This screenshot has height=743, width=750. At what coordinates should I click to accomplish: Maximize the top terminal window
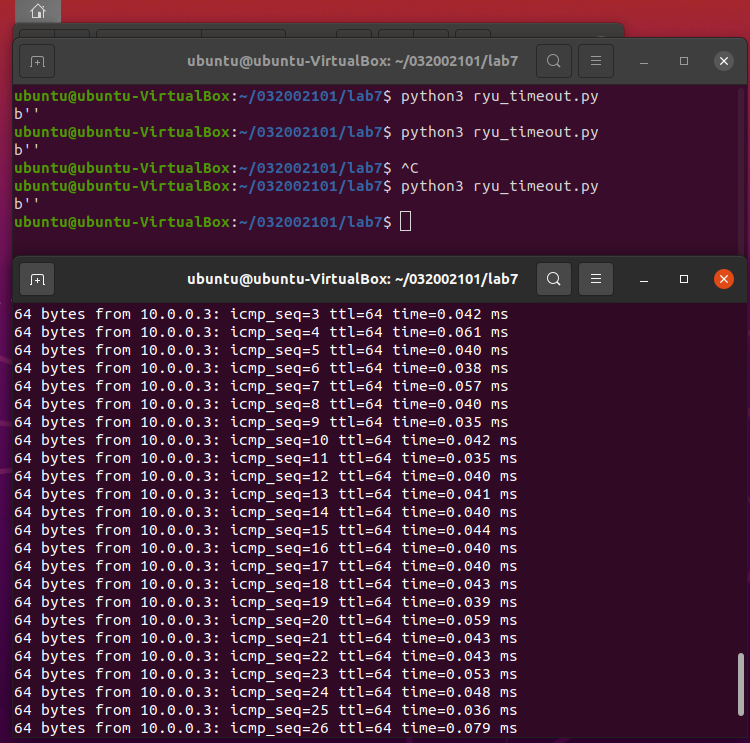[x=684, y=61]
